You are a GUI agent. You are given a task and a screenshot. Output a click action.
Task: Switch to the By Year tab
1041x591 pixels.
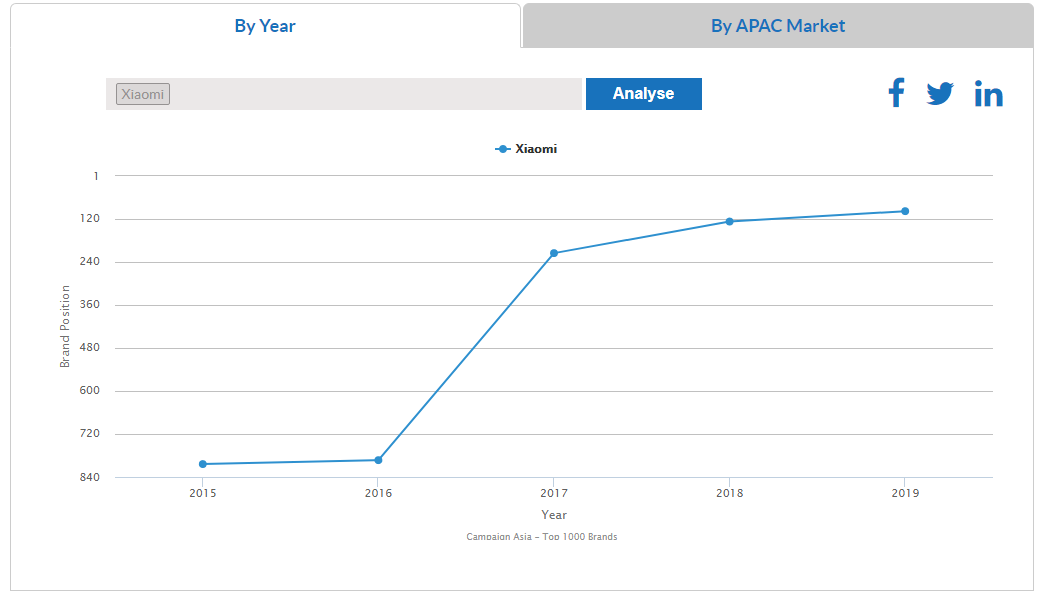[x=265, y=26]
